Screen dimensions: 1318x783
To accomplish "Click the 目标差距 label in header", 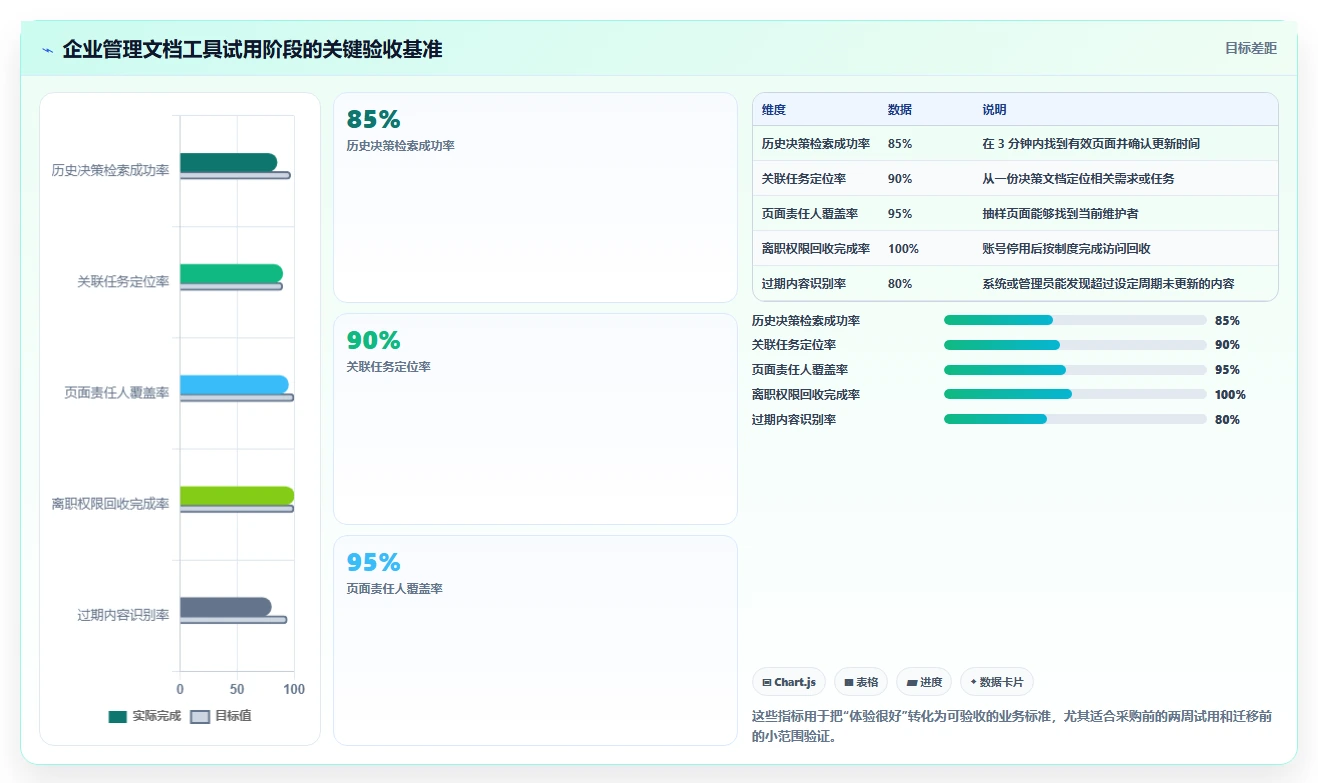I will point(1251,48).
